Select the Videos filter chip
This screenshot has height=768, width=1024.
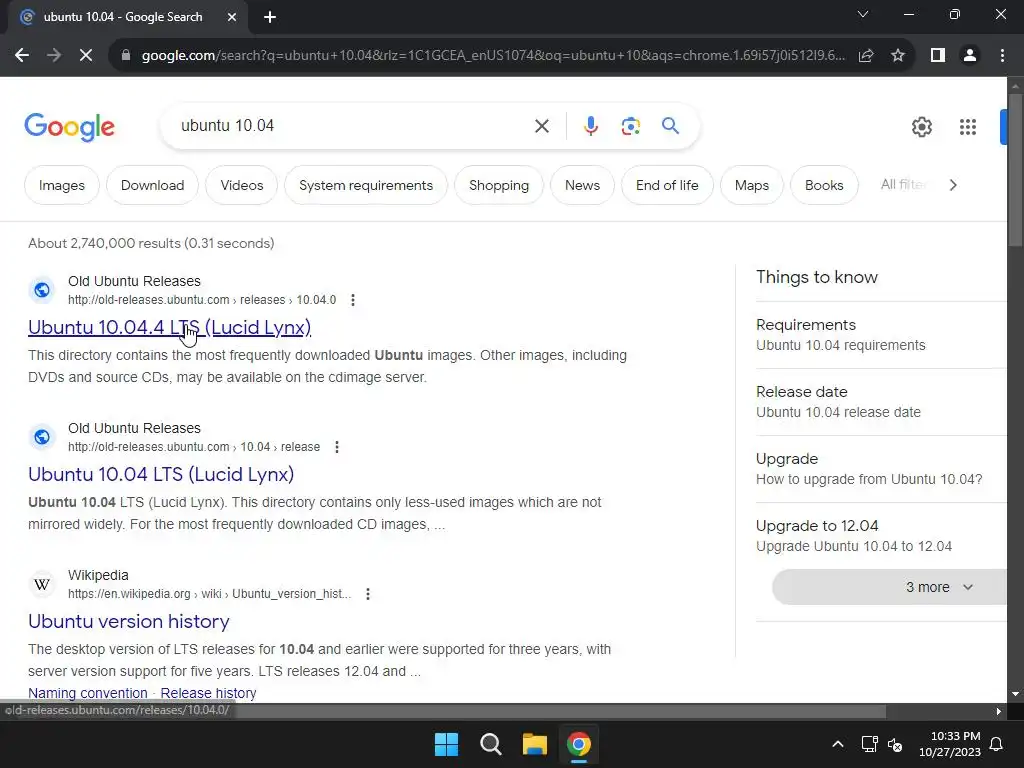point(242,185)
